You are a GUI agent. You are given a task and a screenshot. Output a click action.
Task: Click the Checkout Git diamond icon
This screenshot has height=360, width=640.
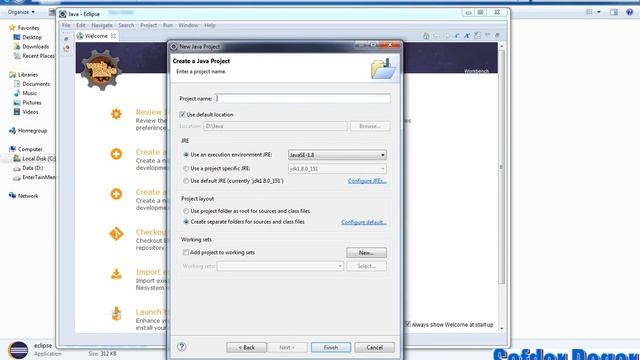point(116,234)
